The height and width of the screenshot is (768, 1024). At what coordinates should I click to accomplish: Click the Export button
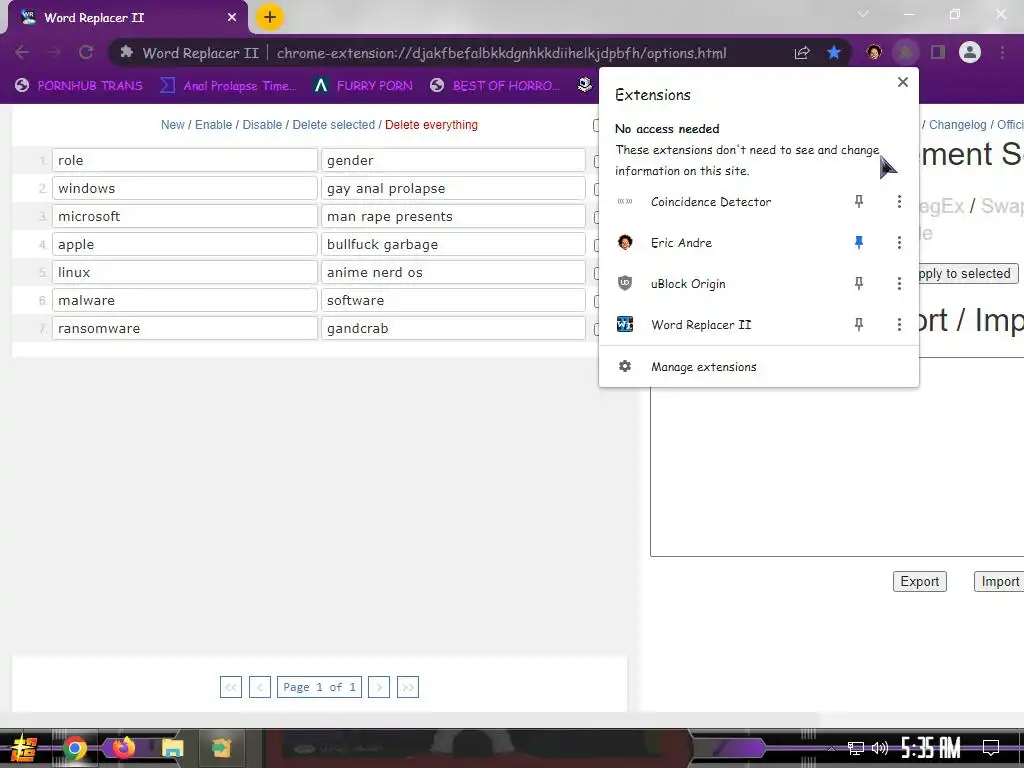click(920, 581)
